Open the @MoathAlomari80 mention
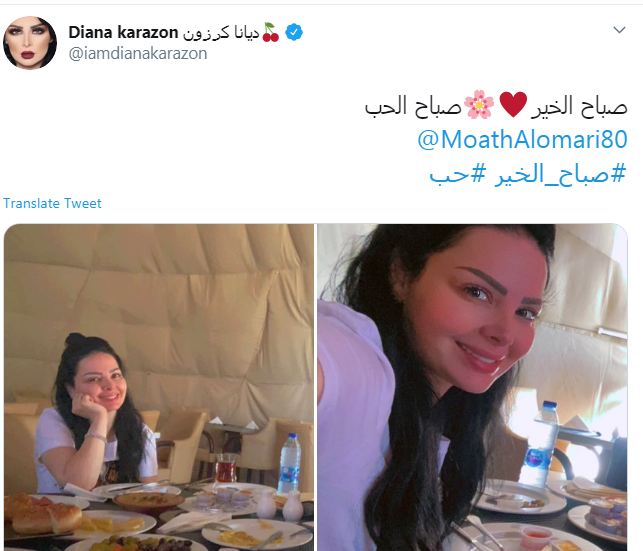643x551 pixels. tap(522, 139)
